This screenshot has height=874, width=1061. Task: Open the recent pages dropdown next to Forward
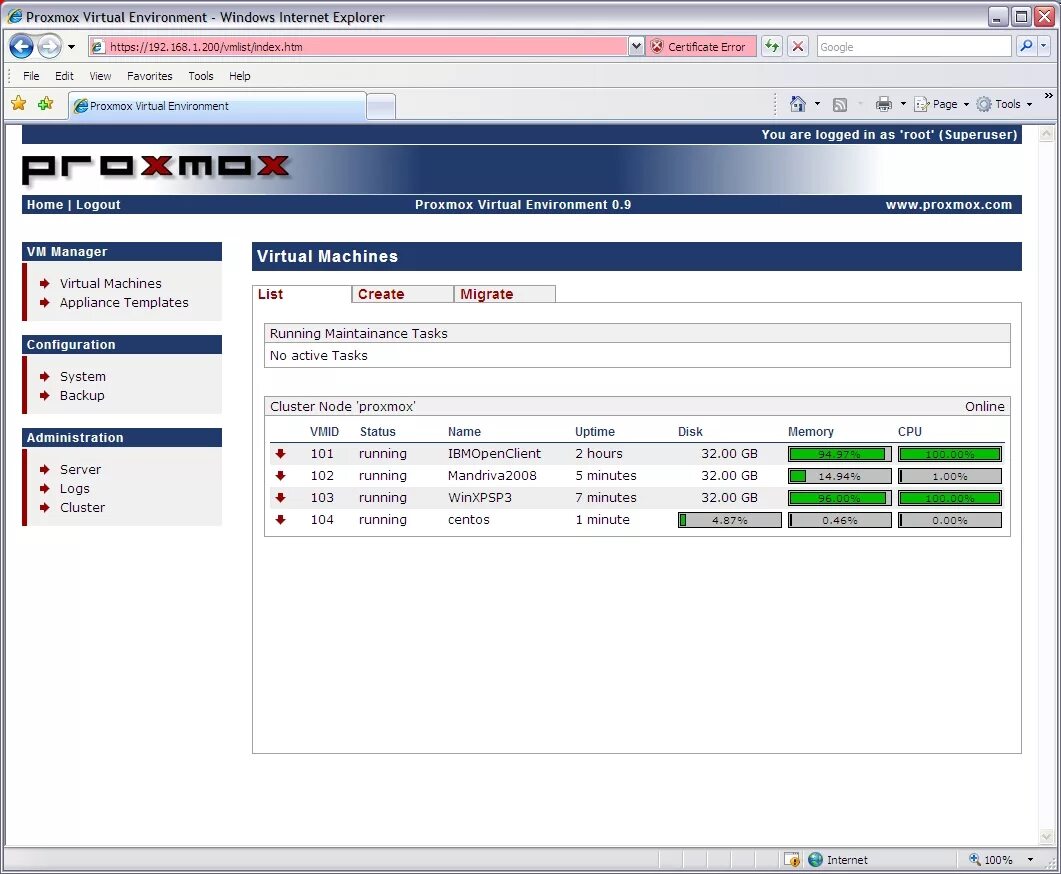coord(71,47)
